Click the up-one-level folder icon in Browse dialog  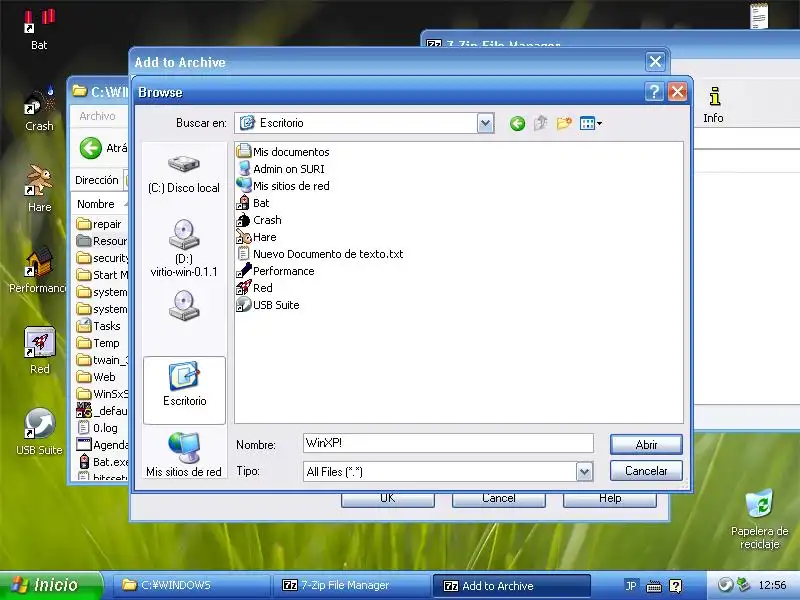coord(541,123)
